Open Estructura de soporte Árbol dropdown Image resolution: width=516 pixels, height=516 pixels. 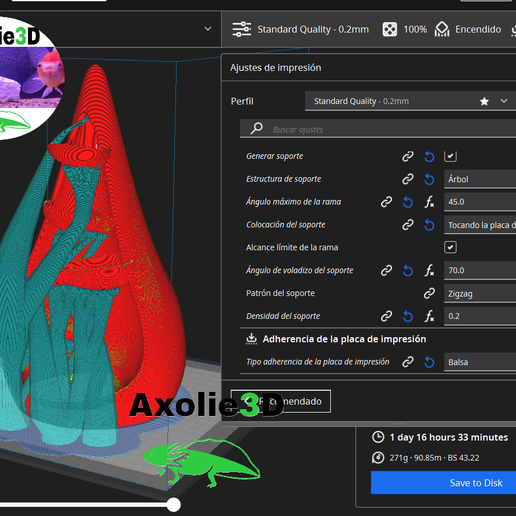pos(480,179)
